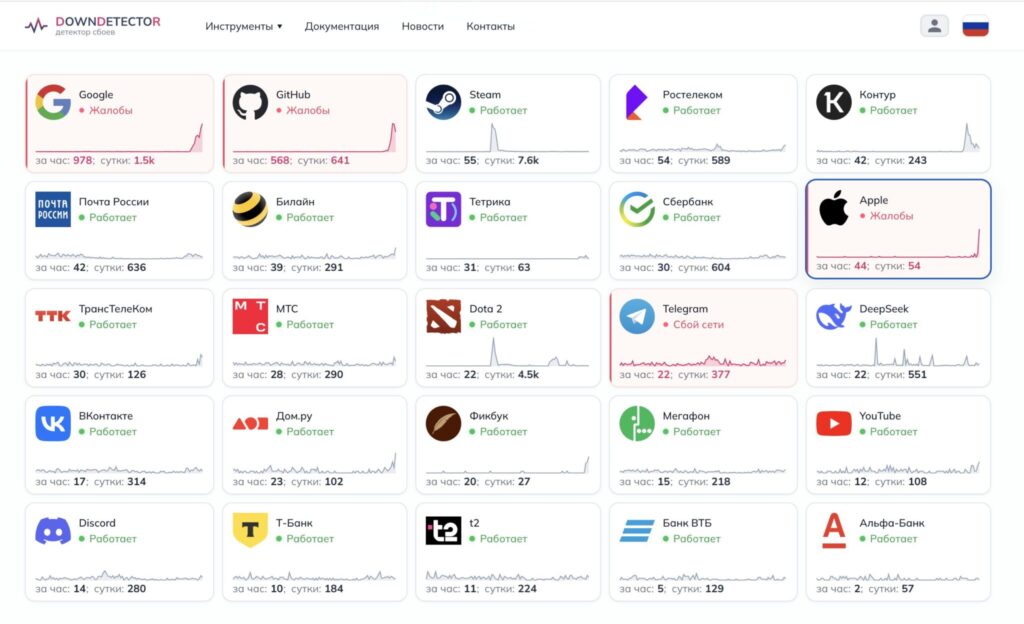1024x624 pixels.
Task: Click the DeepSeek whale icon
Action: [834, 317]
